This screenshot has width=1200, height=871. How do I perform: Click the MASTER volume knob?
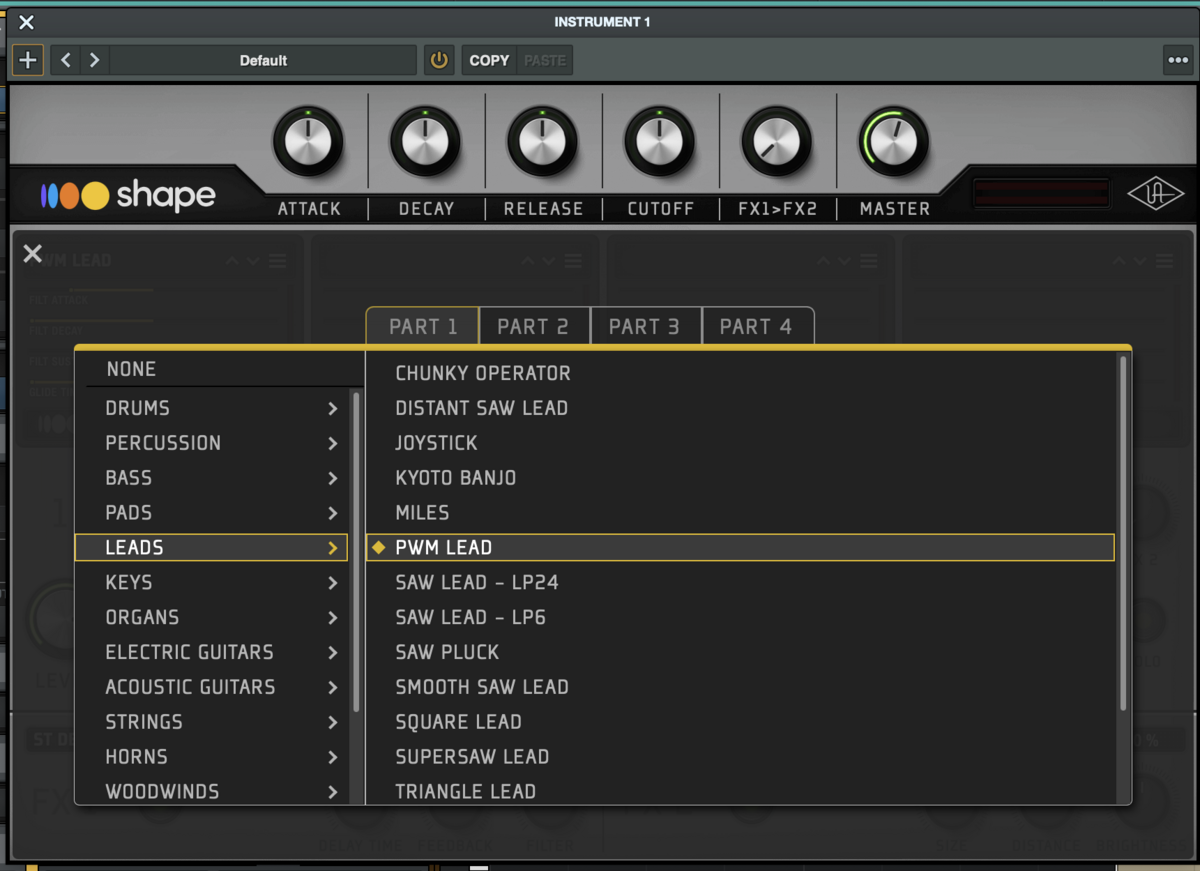click(893, 142)
